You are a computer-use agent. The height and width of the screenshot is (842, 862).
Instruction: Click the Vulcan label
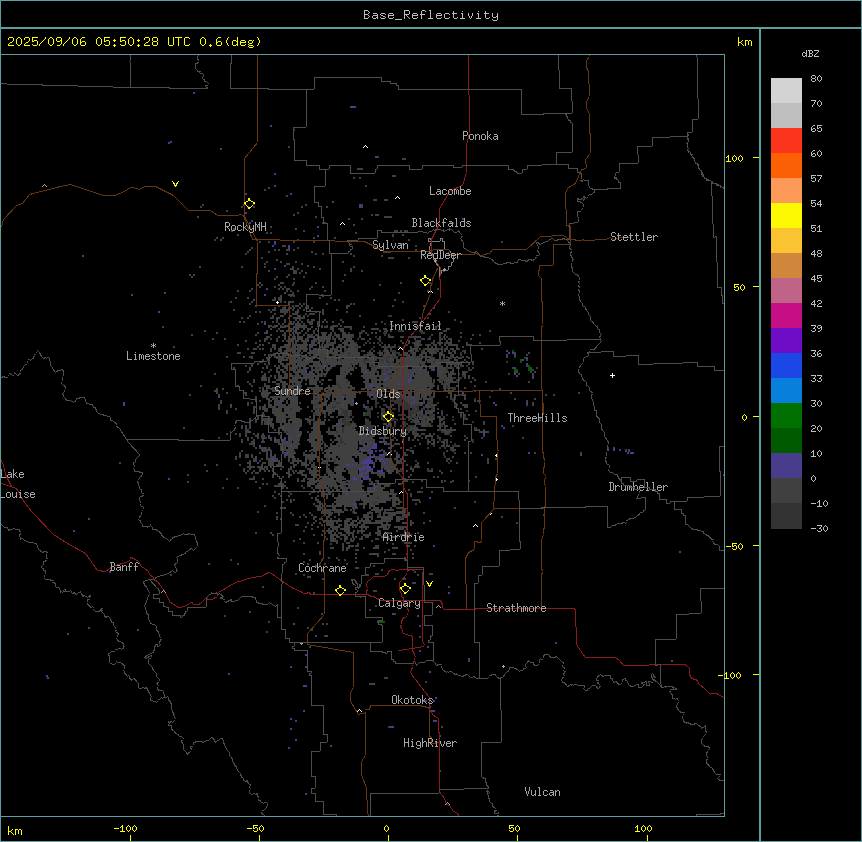coord(542,792)
